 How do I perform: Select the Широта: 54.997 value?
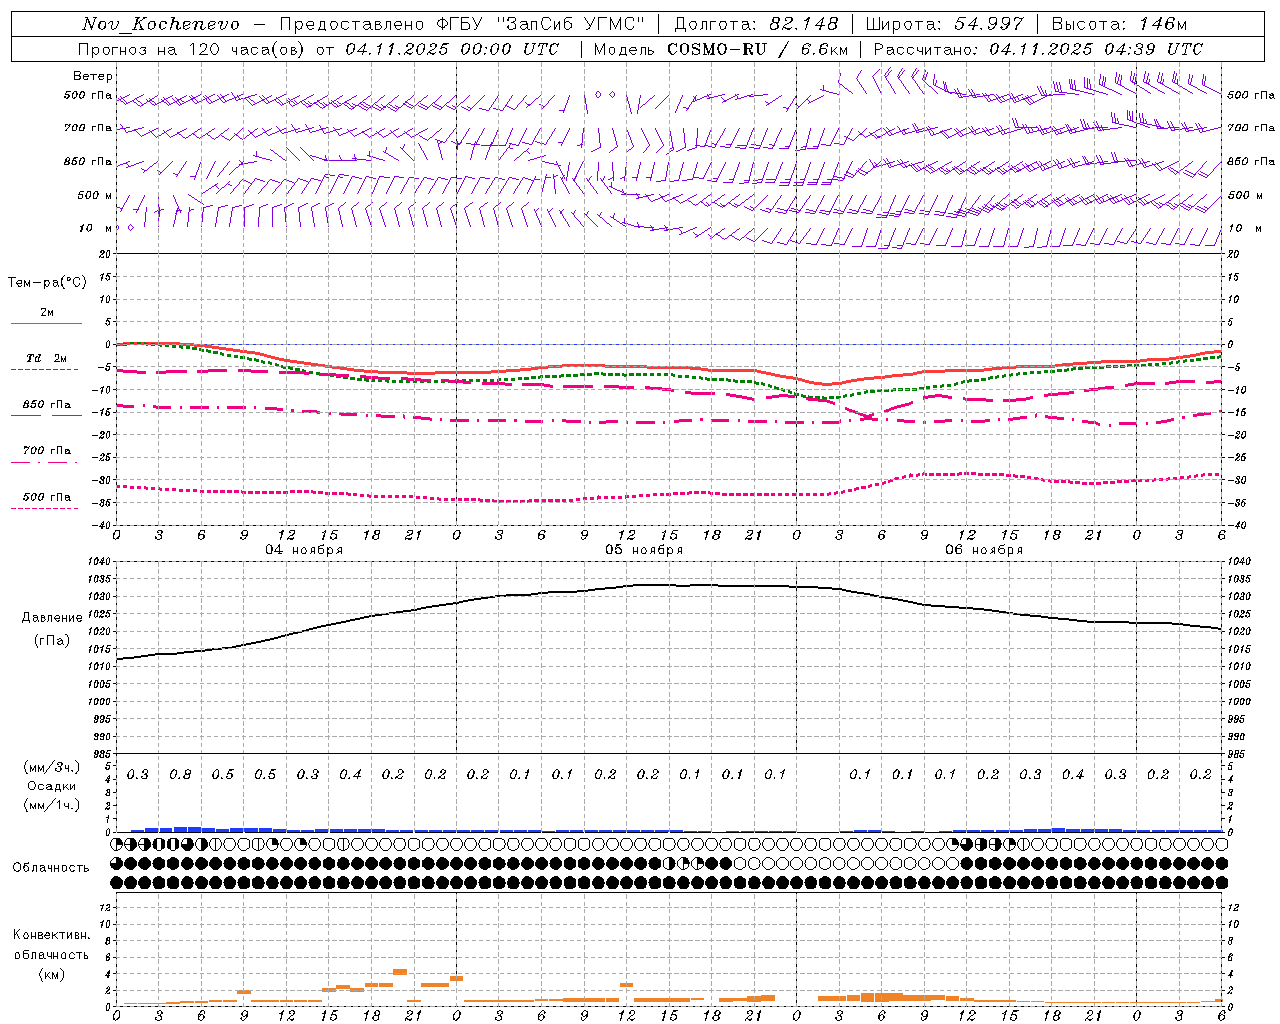[944, 24]
